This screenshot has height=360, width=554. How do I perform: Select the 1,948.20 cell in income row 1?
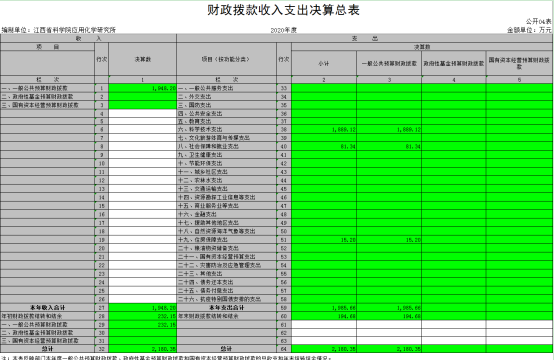coord(143,88)
